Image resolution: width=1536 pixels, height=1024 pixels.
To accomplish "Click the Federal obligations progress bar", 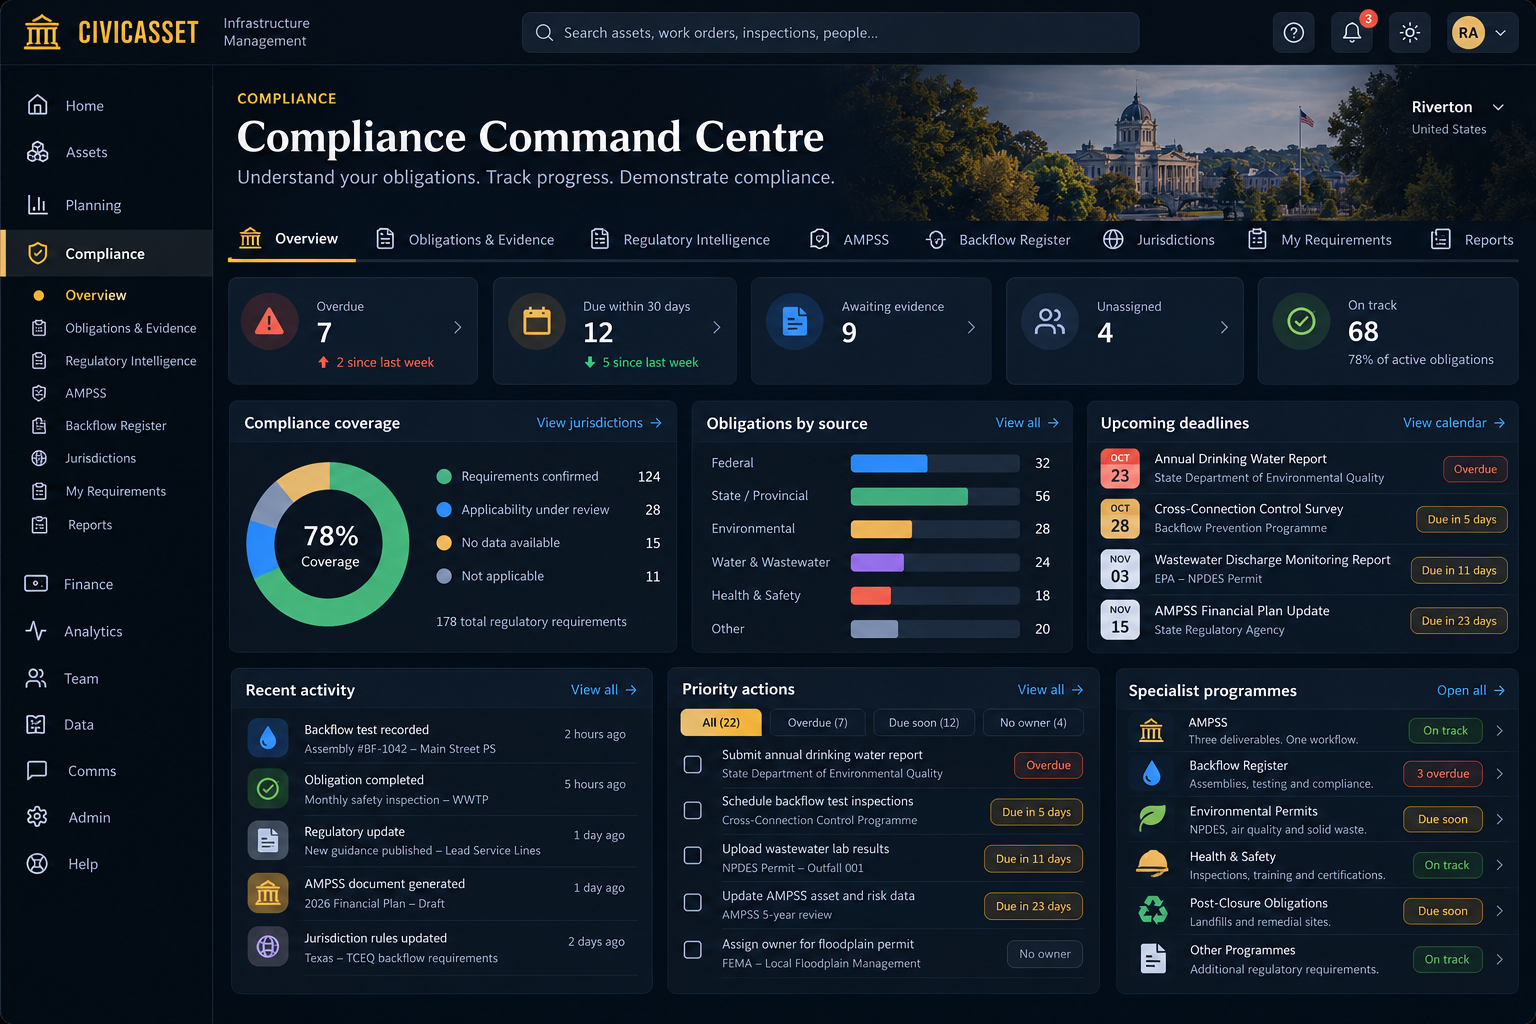I will pos(935,463).
